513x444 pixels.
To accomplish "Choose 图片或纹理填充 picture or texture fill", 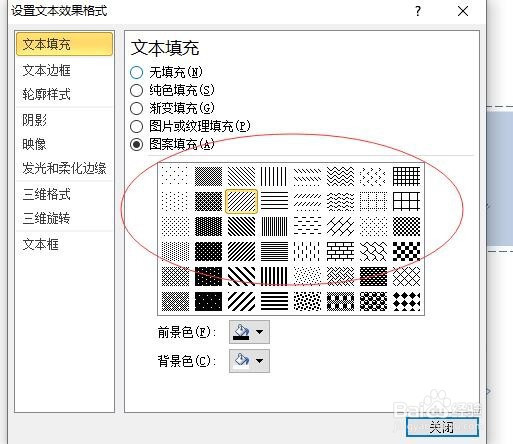I will (136, 126).
